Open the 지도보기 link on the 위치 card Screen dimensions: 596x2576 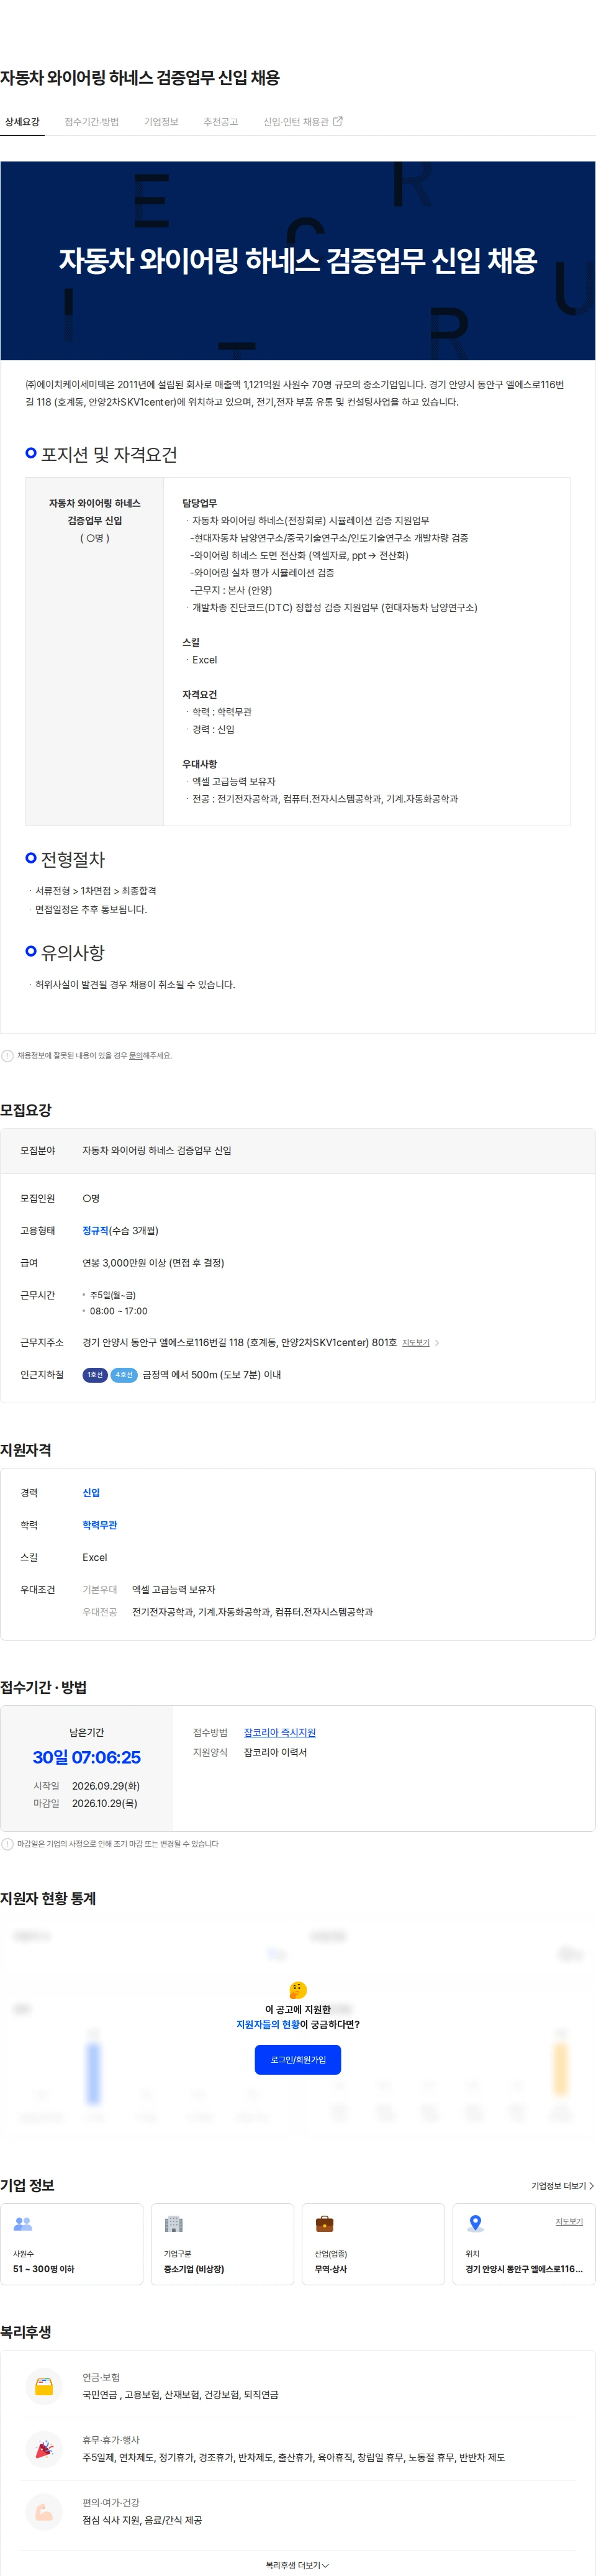[x=569, y=2221]
